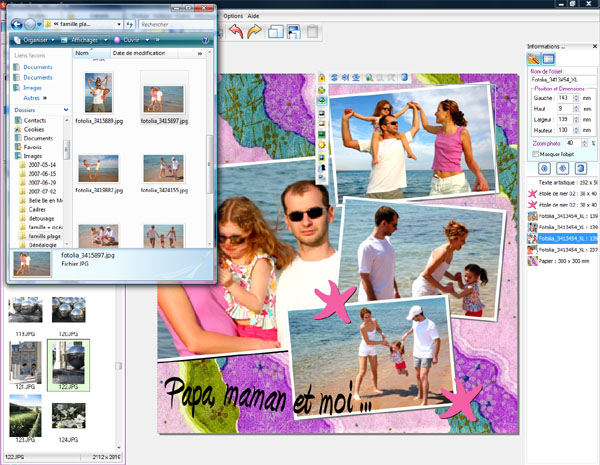
Task: Click the highlighted green photo effect icon
Action: [322, 101]
